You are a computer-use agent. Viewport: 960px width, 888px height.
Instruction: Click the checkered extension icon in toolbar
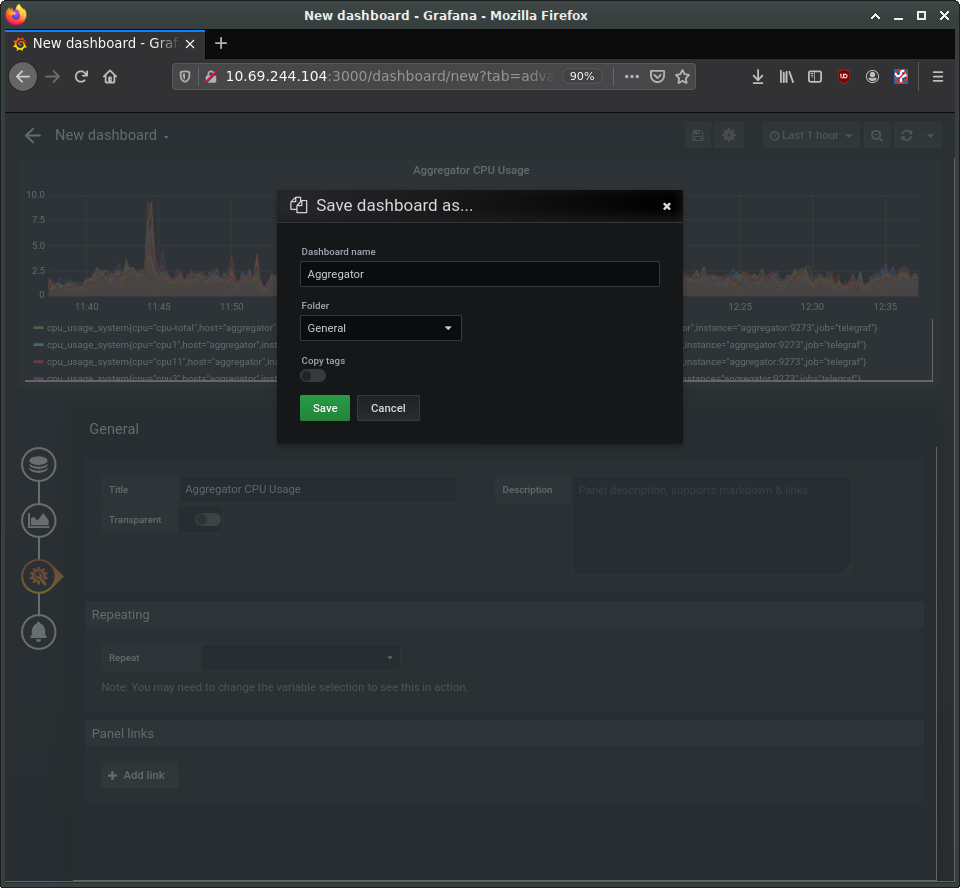(x=901, y=77)
